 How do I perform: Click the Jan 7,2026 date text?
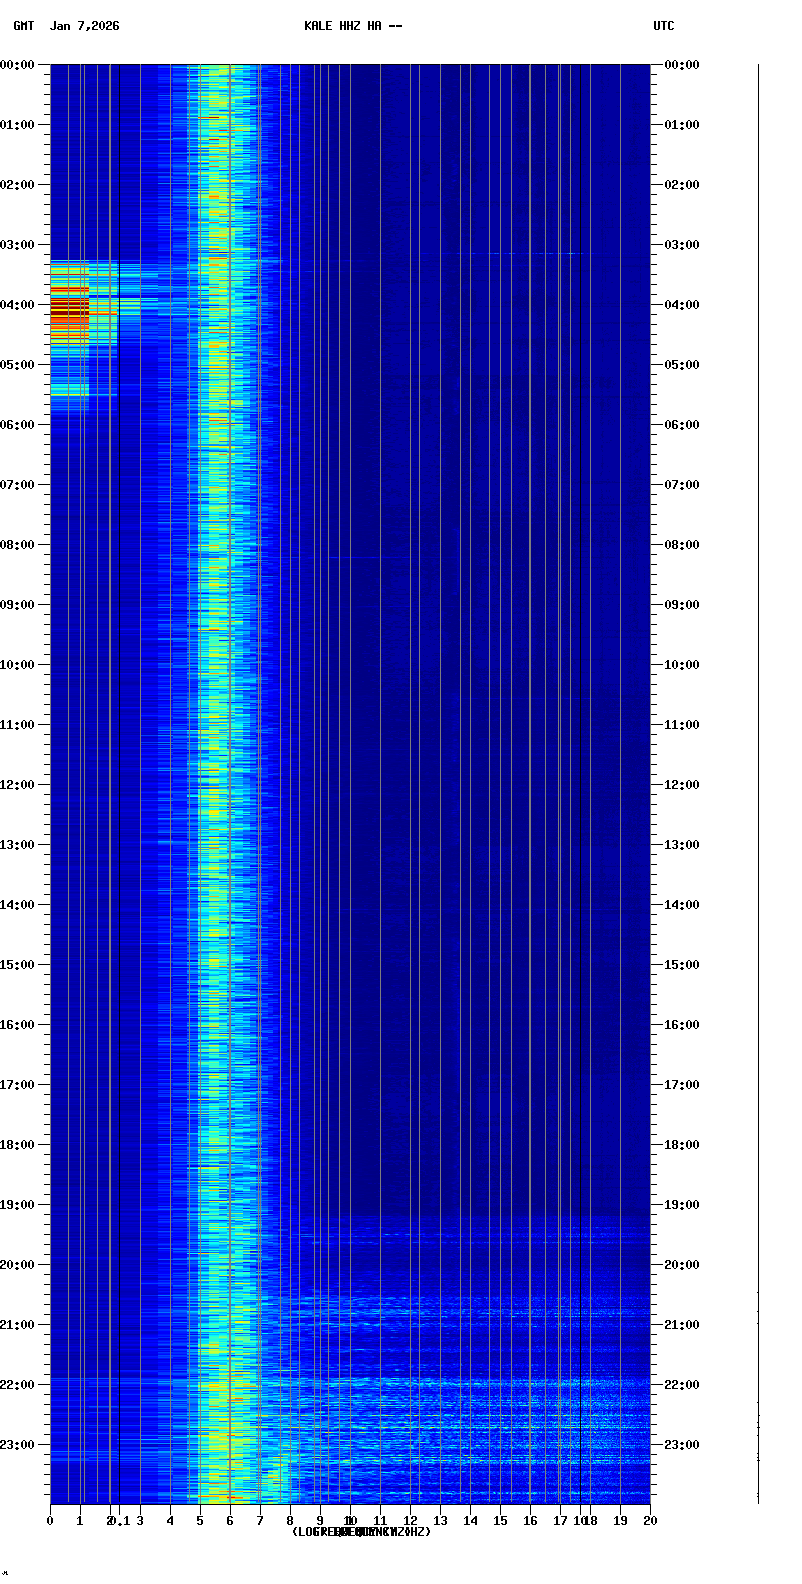pyautogui.click(x=84, y=26)
